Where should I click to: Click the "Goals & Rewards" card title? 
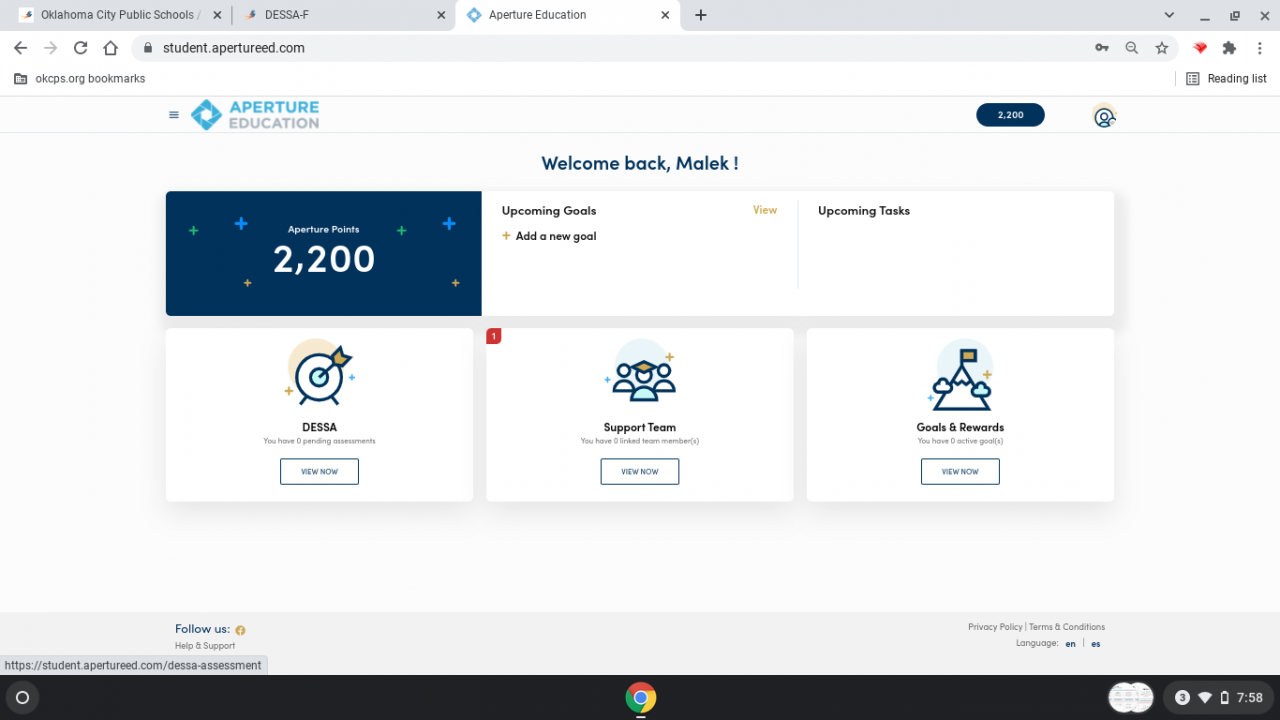pyautogui.click(x=960, y=427)
